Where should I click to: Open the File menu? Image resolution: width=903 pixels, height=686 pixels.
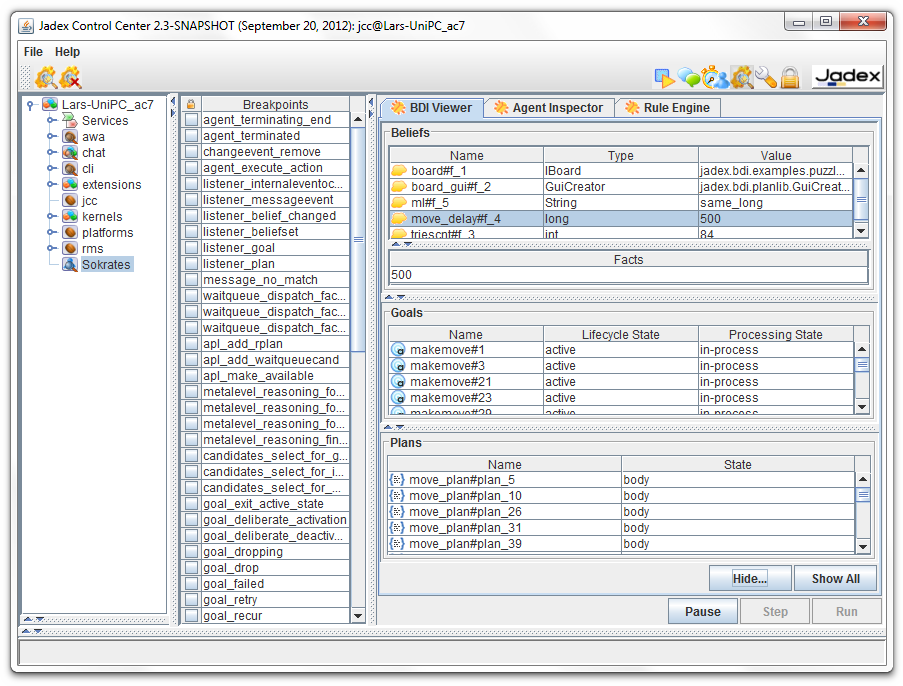(x=32, y=51)
